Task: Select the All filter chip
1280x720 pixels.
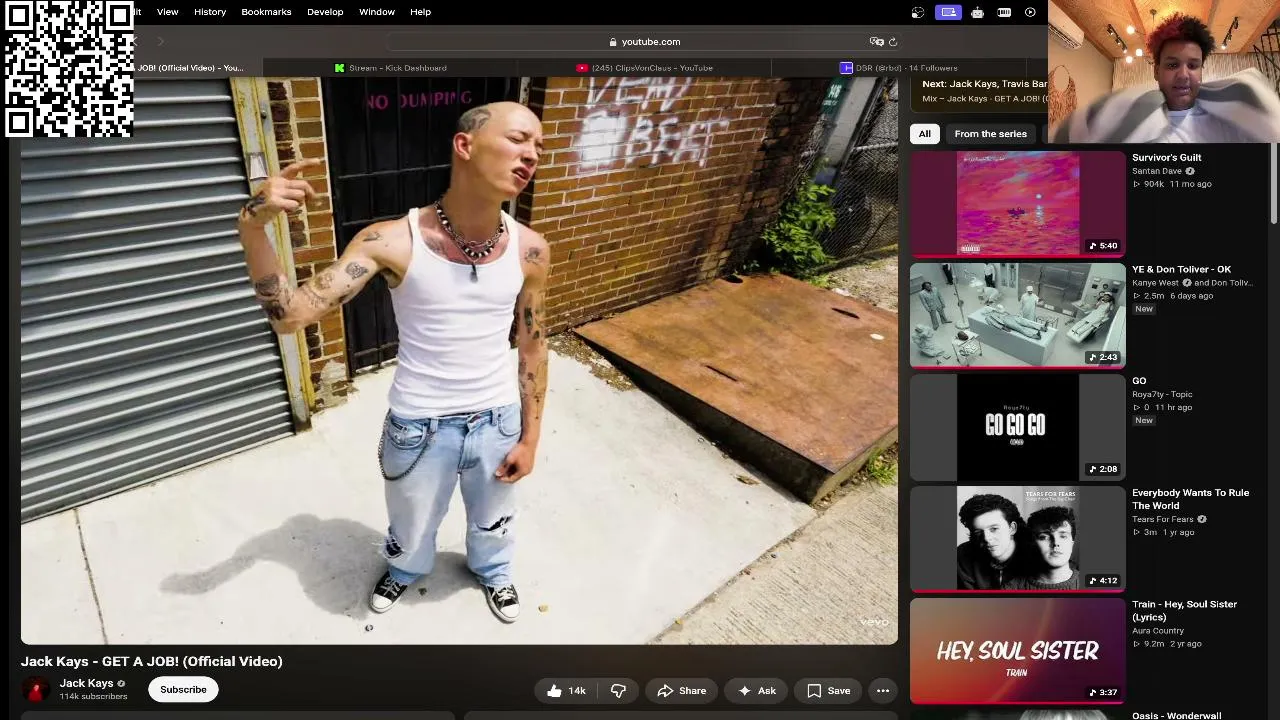Action: click(925, 134)
